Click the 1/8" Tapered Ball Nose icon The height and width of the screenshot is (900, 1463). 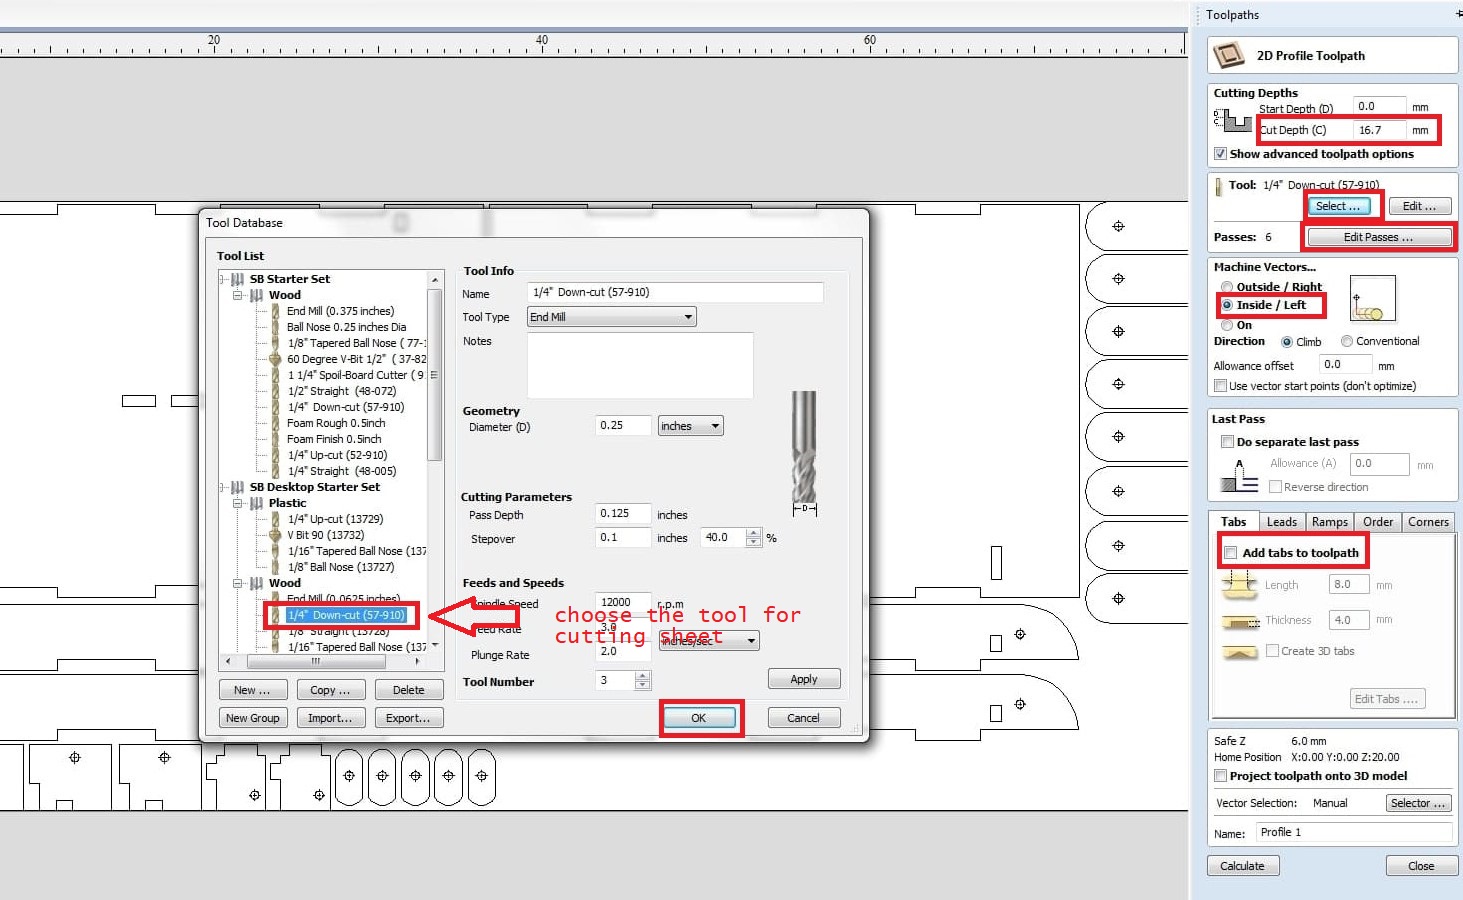[x=275, y=343]
